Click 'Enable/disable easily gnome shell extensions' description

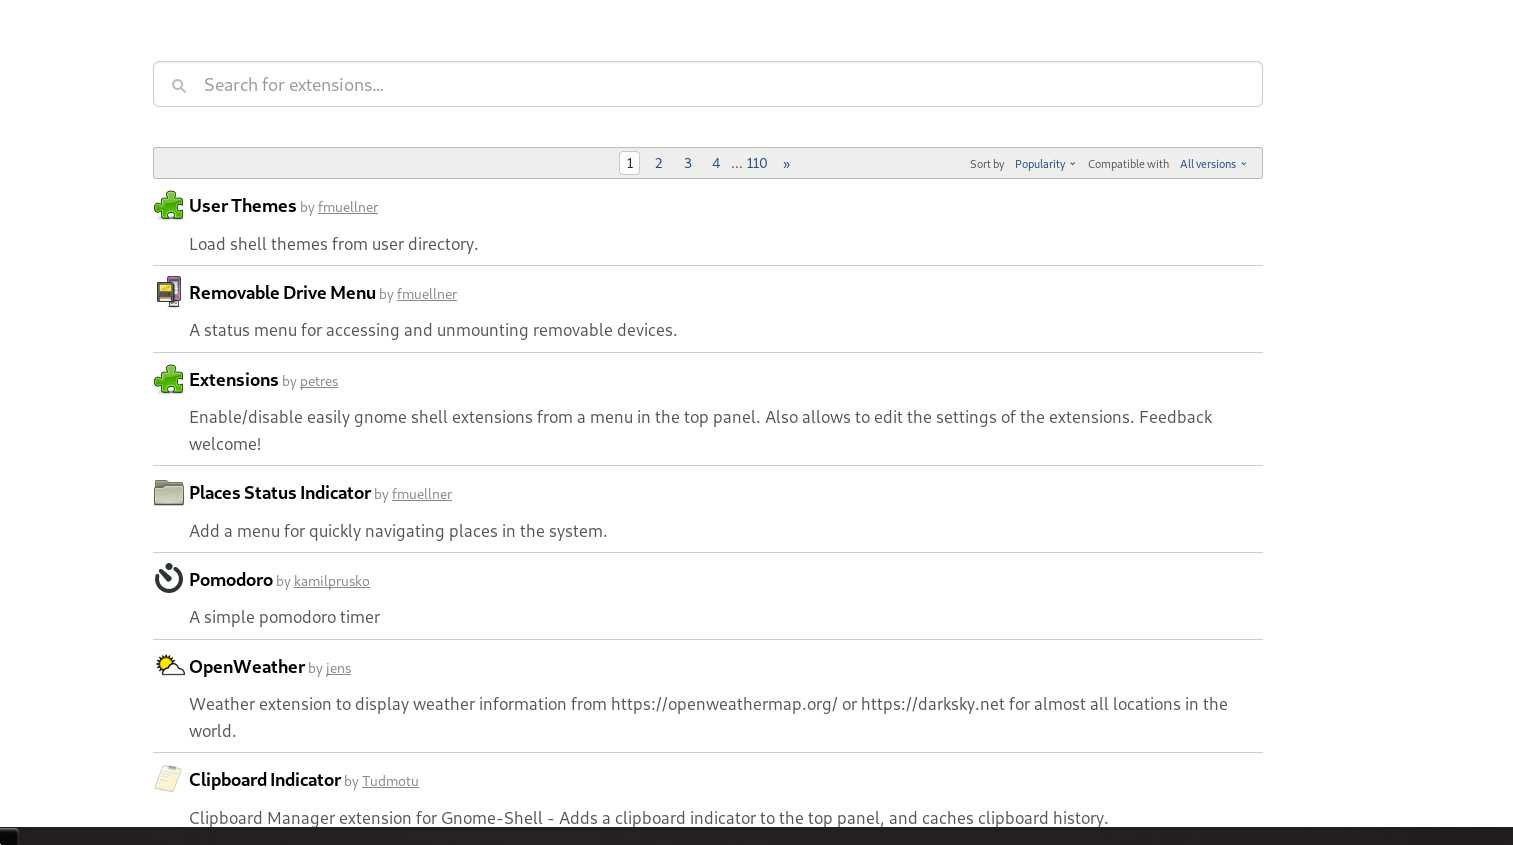click(701, 430)
